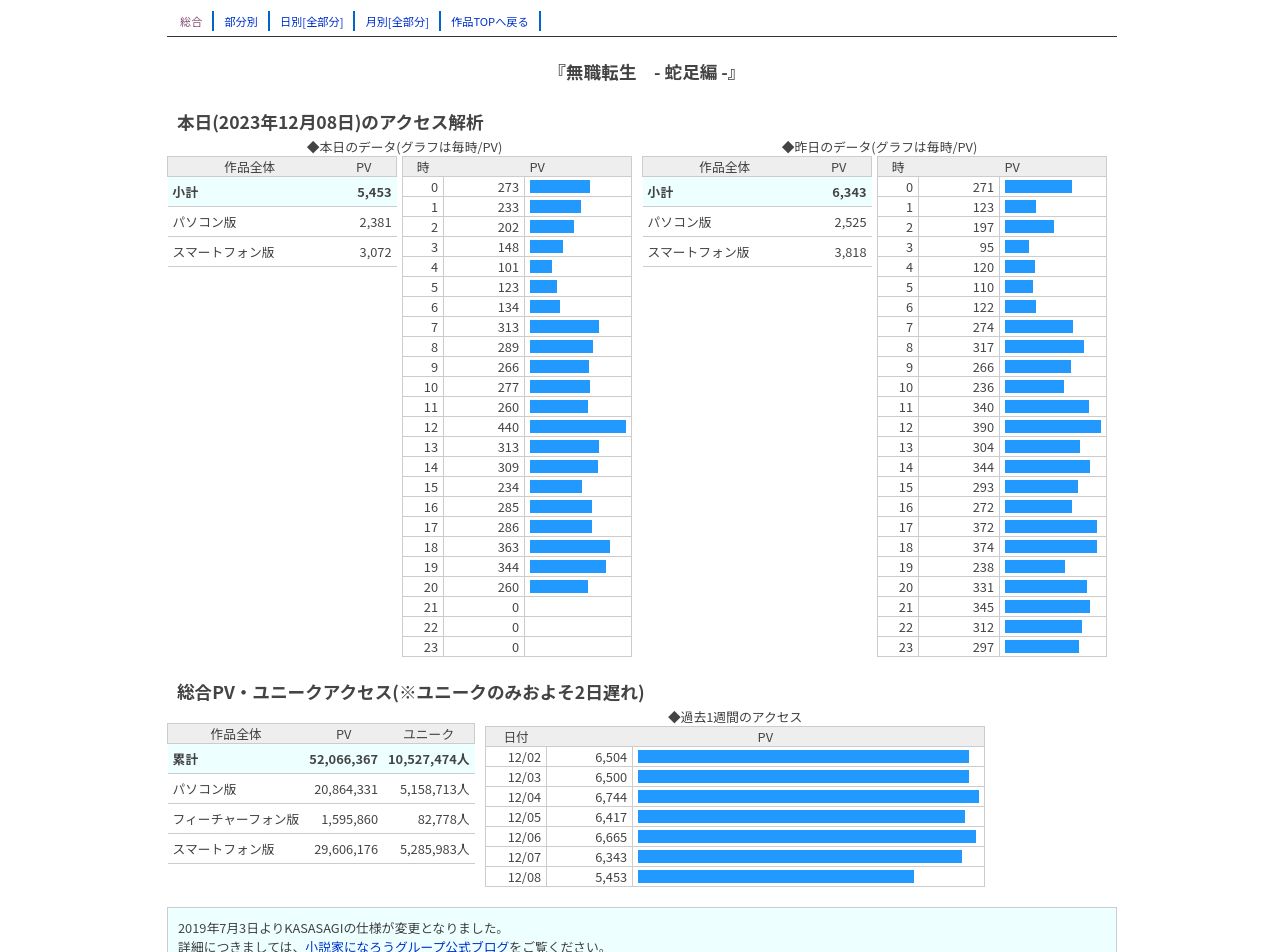
Task: Click cumulative パソコン版 PV 20,864,331
Action: click(x=346, y=789)
